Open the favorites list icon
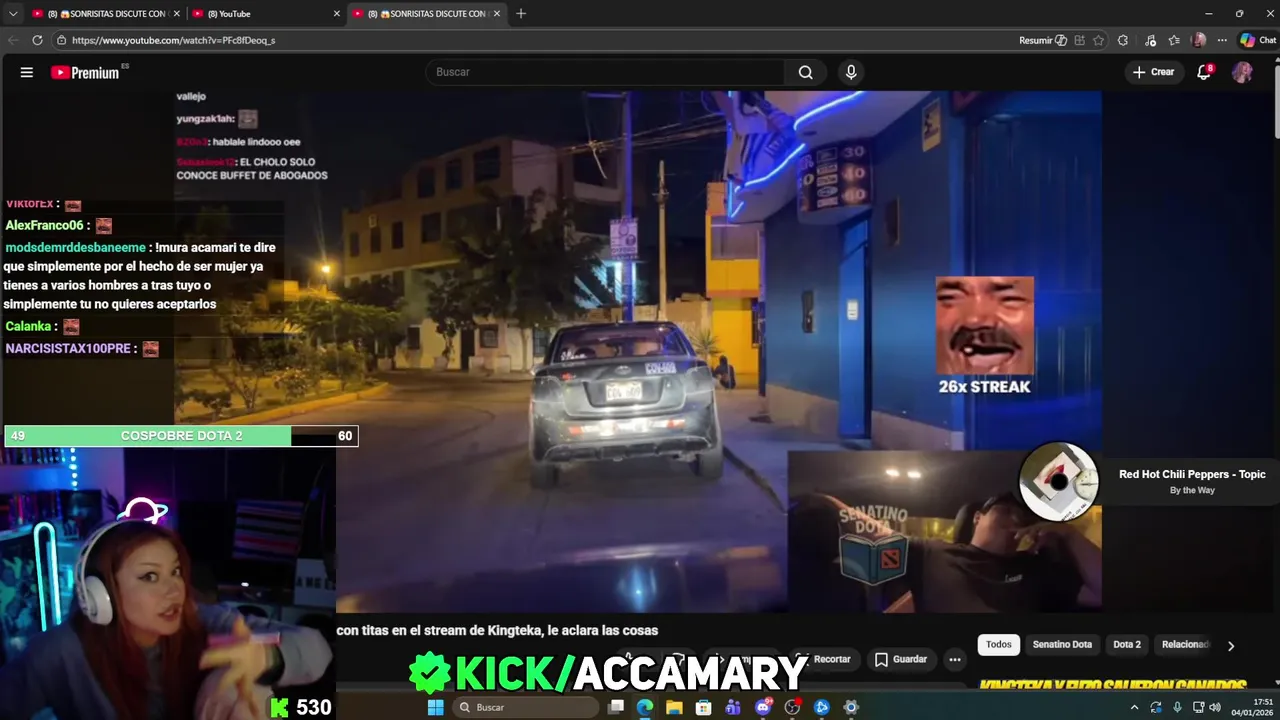The height and width of the screenshot is (720, 1280). point(1174,40)
